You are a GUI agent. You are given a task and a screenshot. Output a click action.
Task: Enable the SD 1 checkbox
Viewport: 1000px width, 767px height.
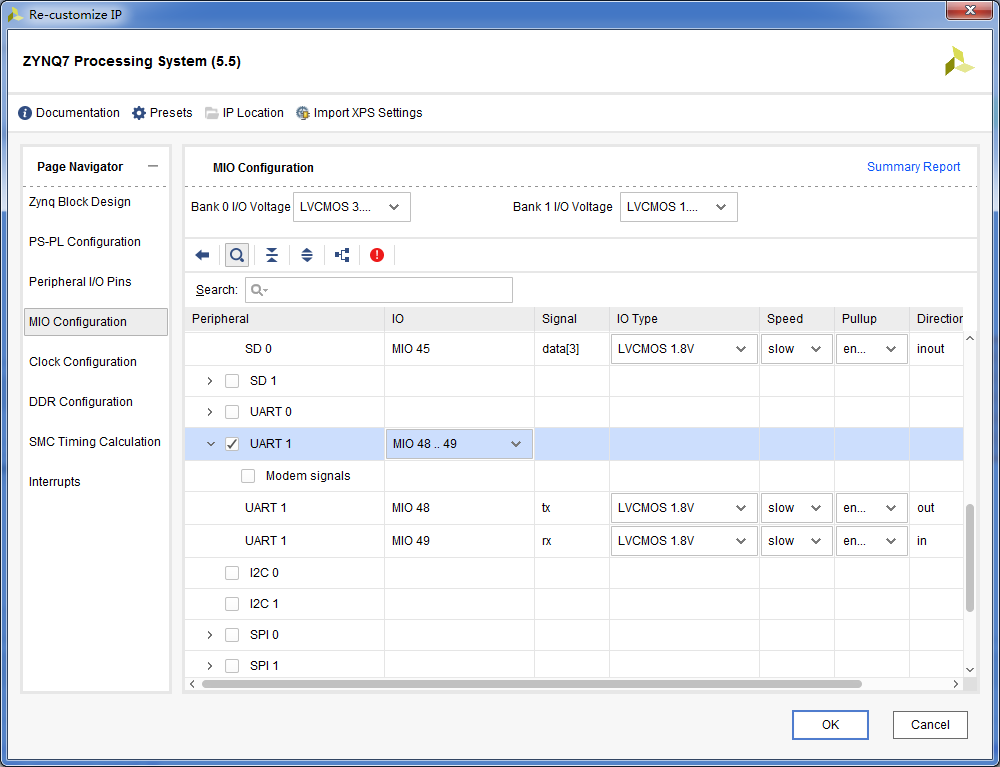(x=232, y=381)
